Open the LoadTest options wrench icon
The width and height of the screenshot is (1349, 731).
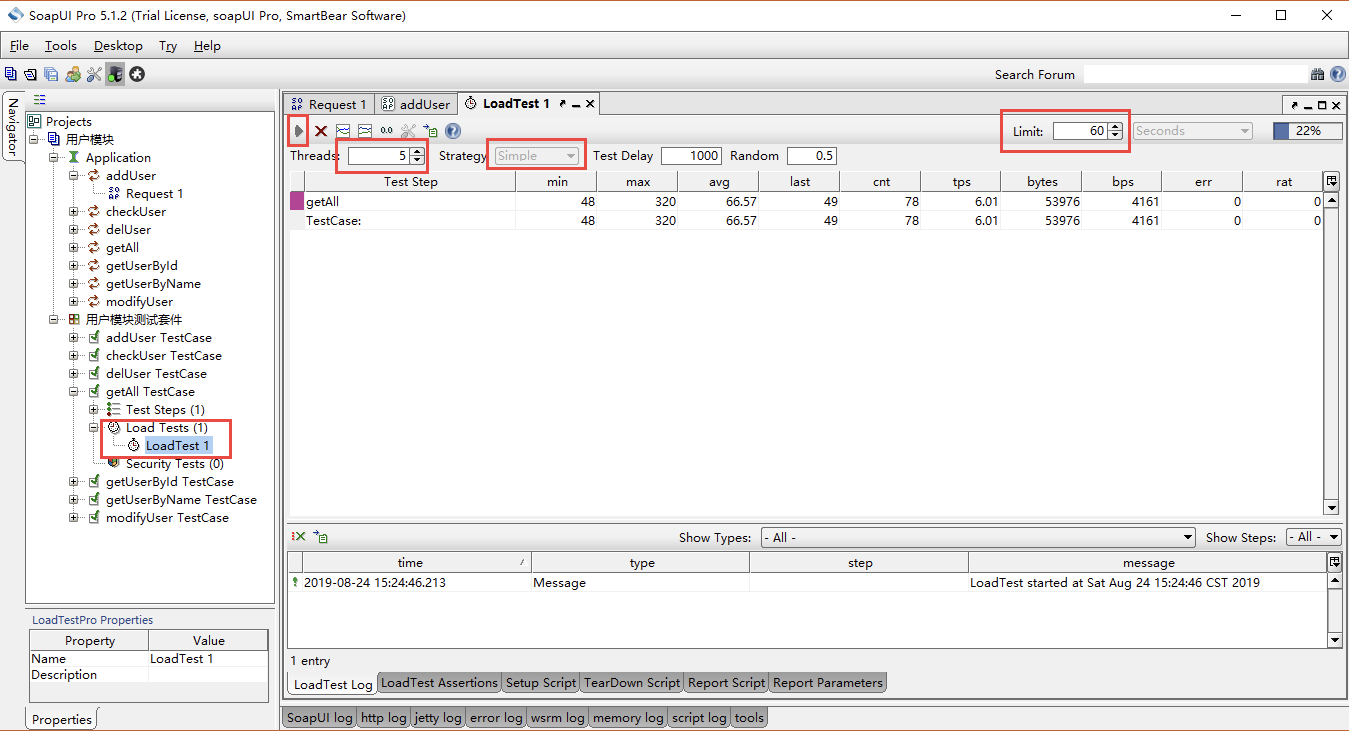tap(408, 131)
